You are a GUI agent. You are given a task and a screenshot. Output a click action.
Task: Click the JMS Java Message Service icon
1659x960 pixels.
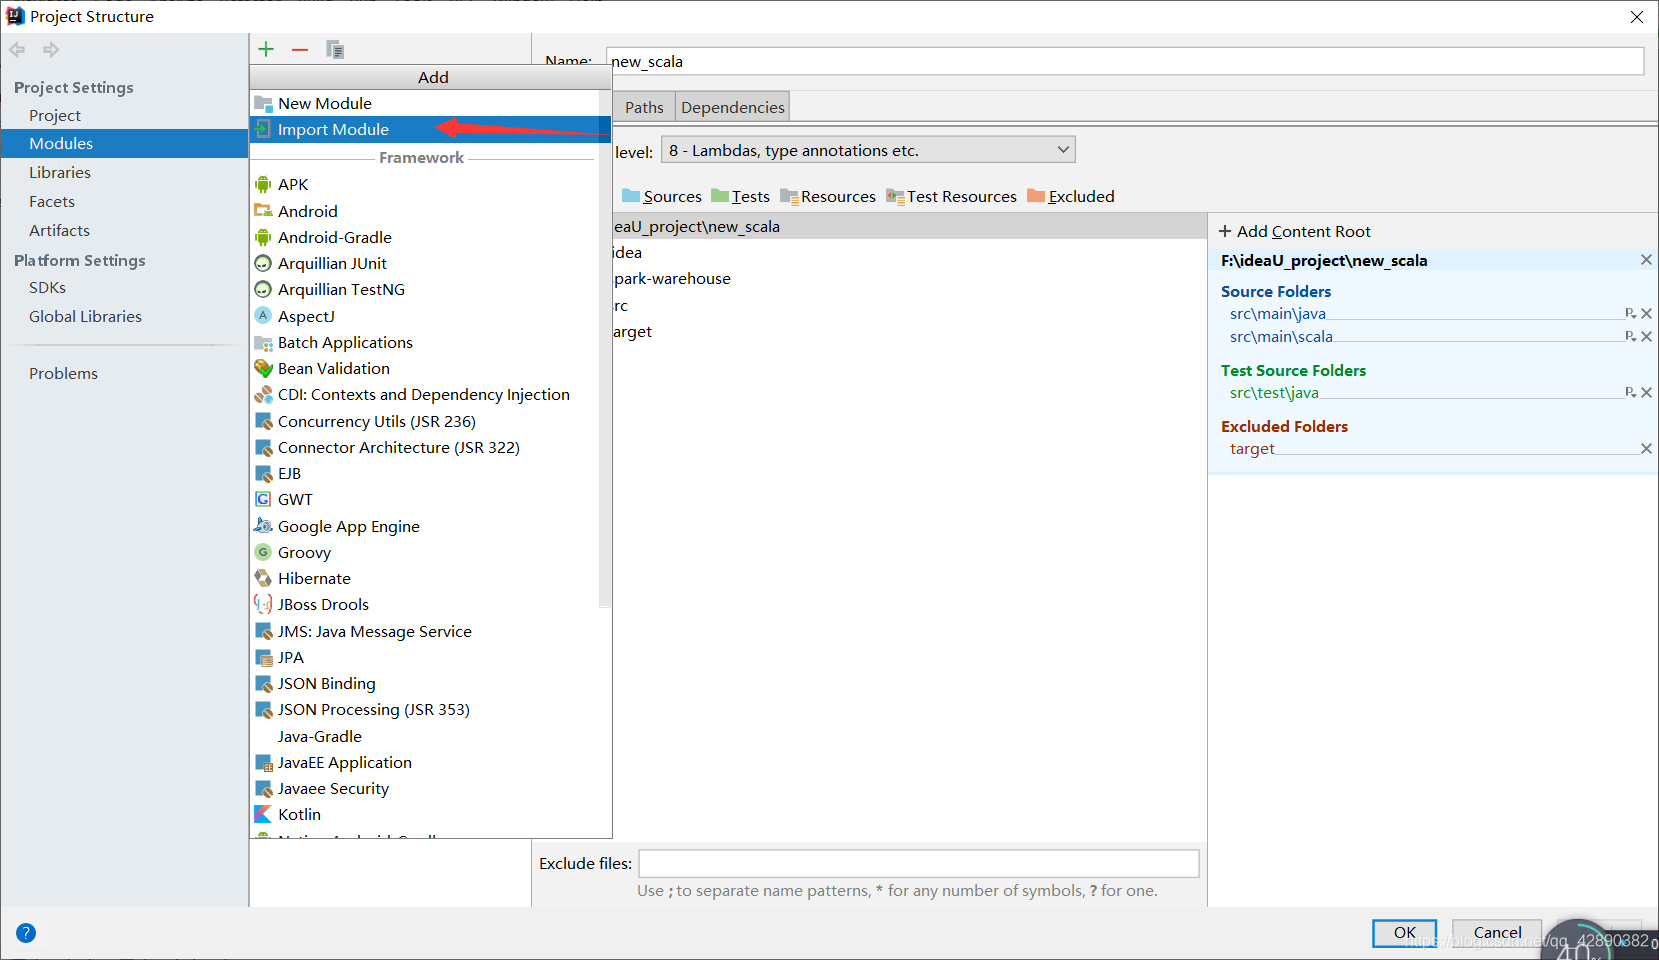point(263,631)
